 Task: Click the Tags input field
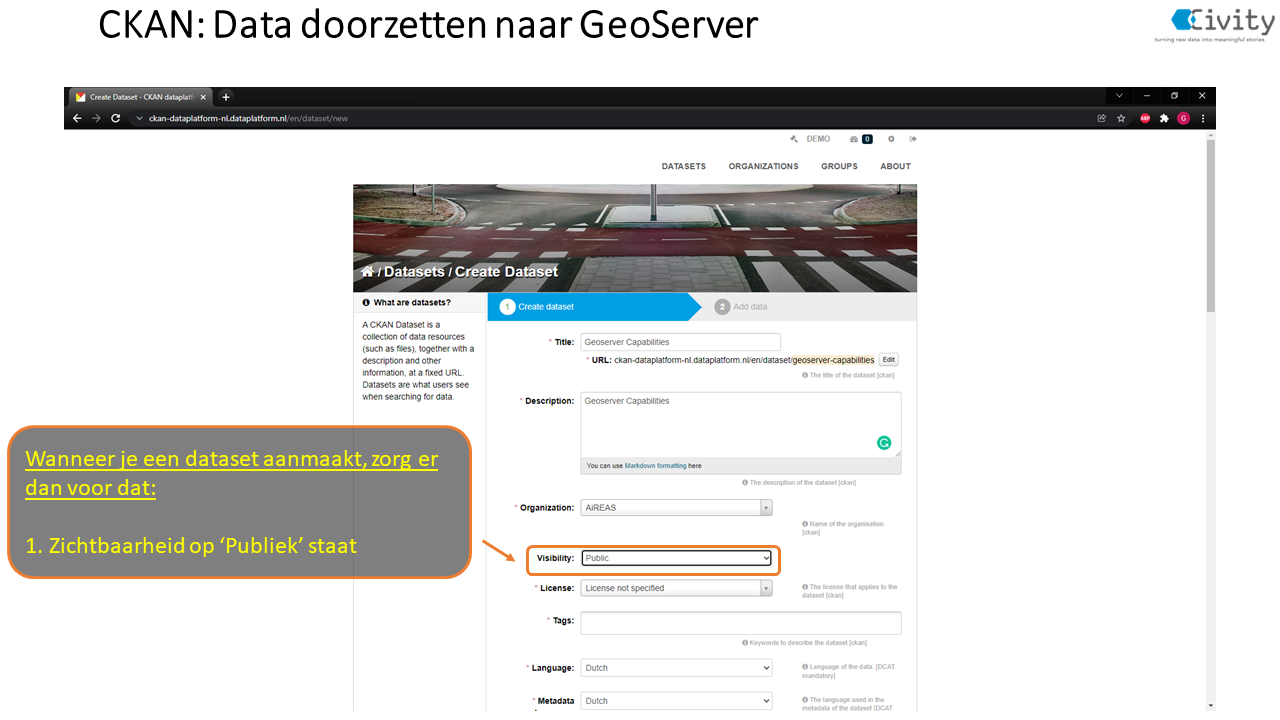(x=740, y=623)
